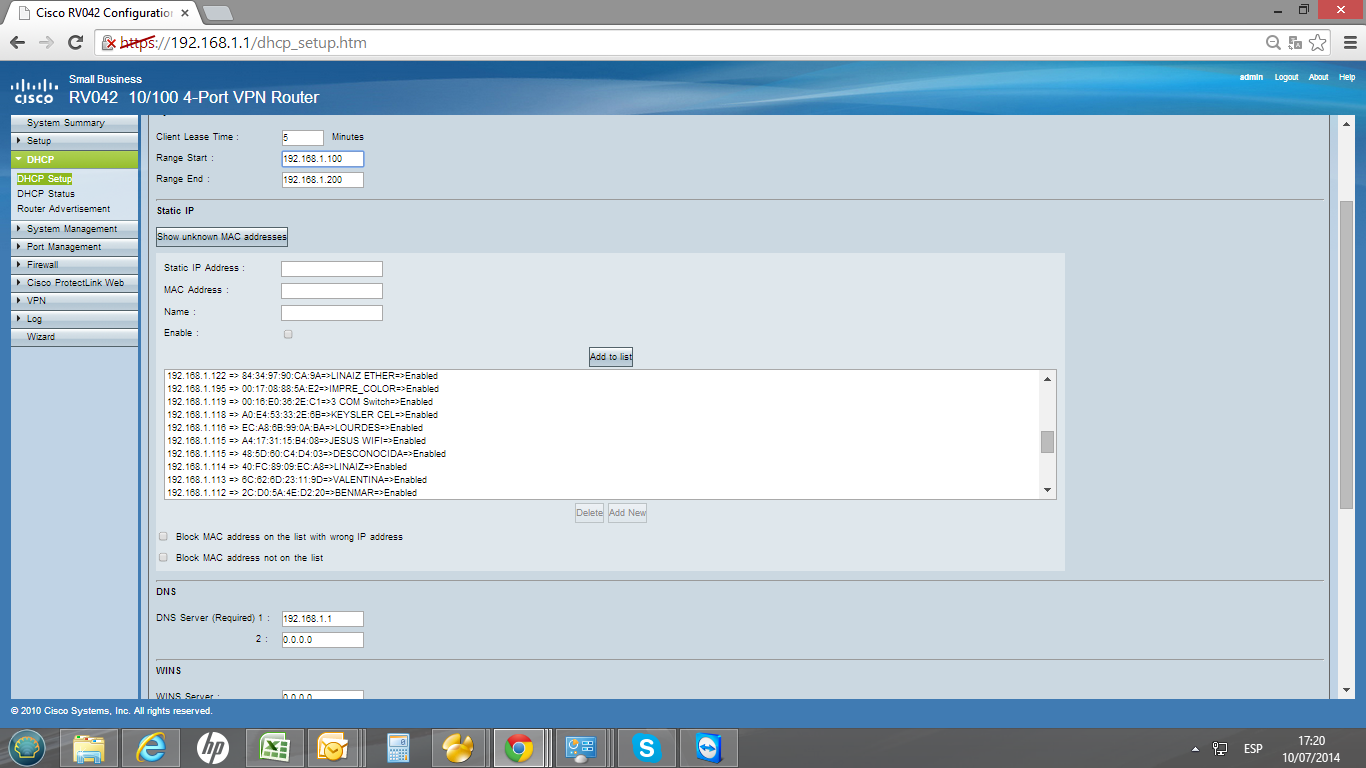Click the static IP list scrollbar thumb
Screen dimensions: 1366x768
pos(1047,442)
